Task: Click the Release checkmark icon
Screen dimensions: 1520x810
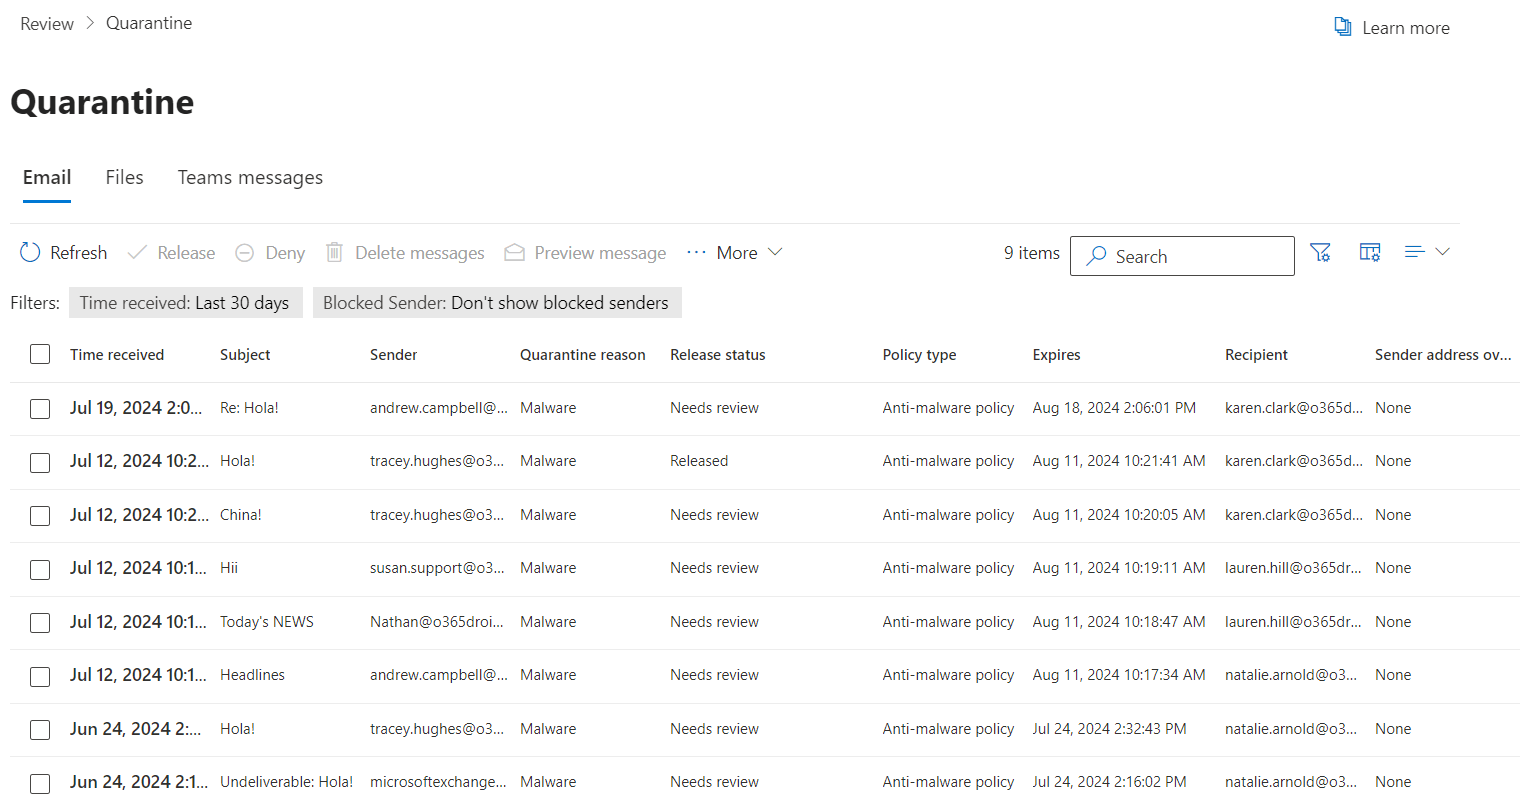Action: (136, 252)
